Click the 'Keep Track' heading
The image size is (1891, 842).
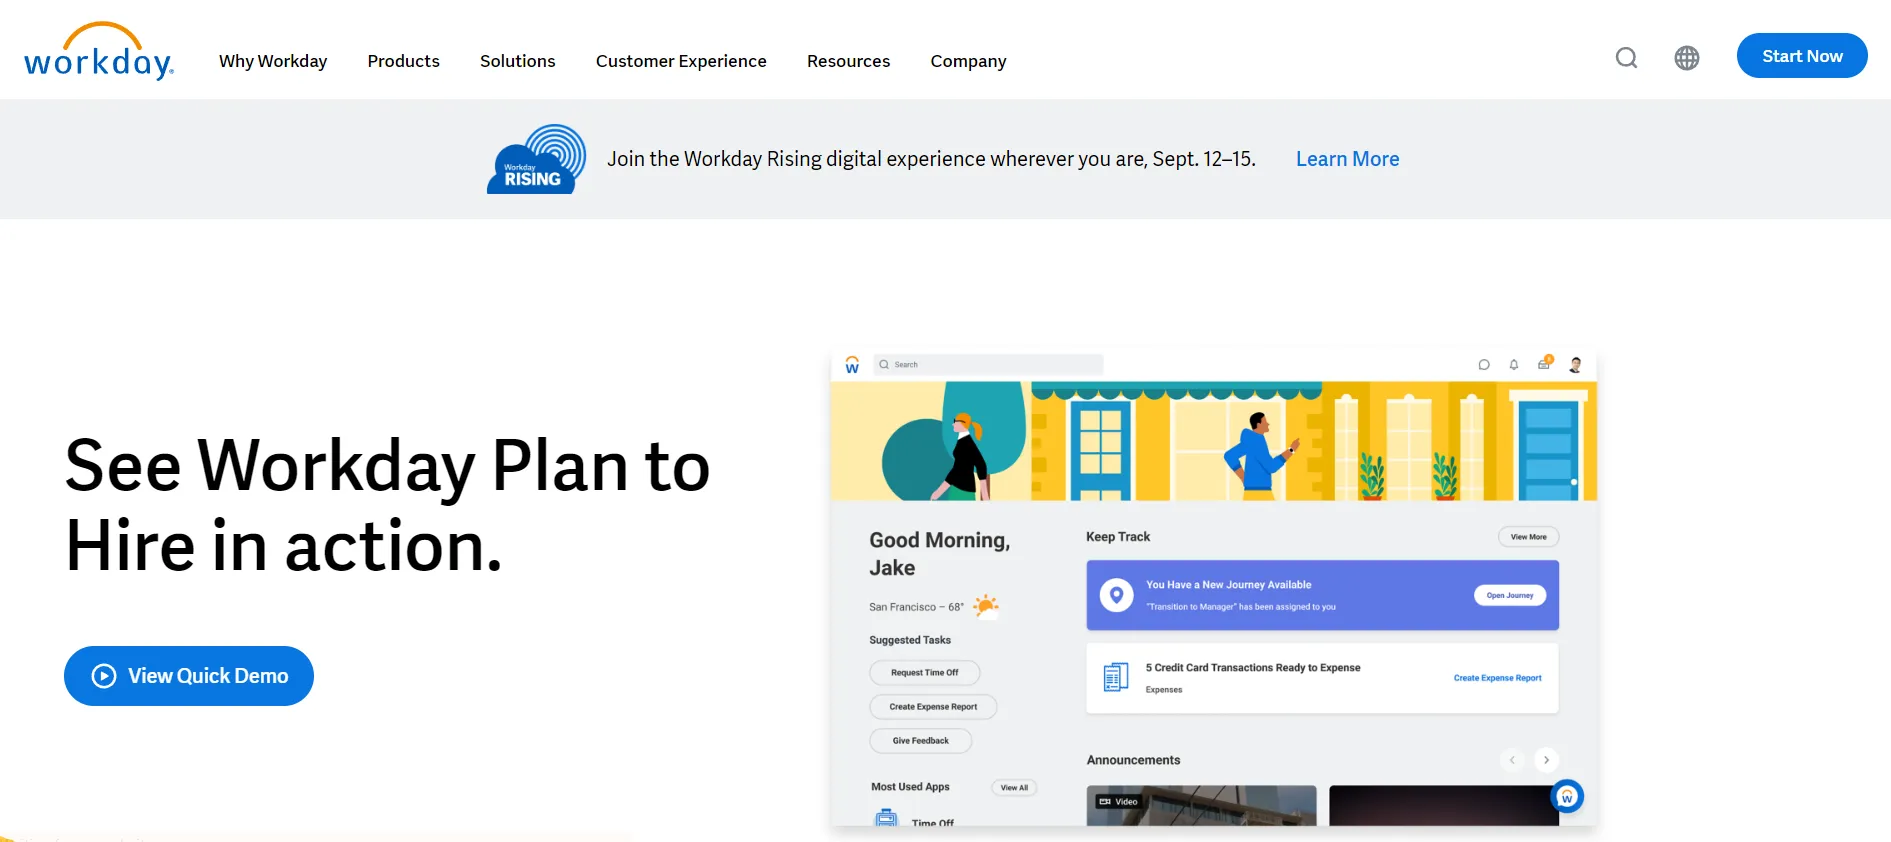pos(1118,537)
